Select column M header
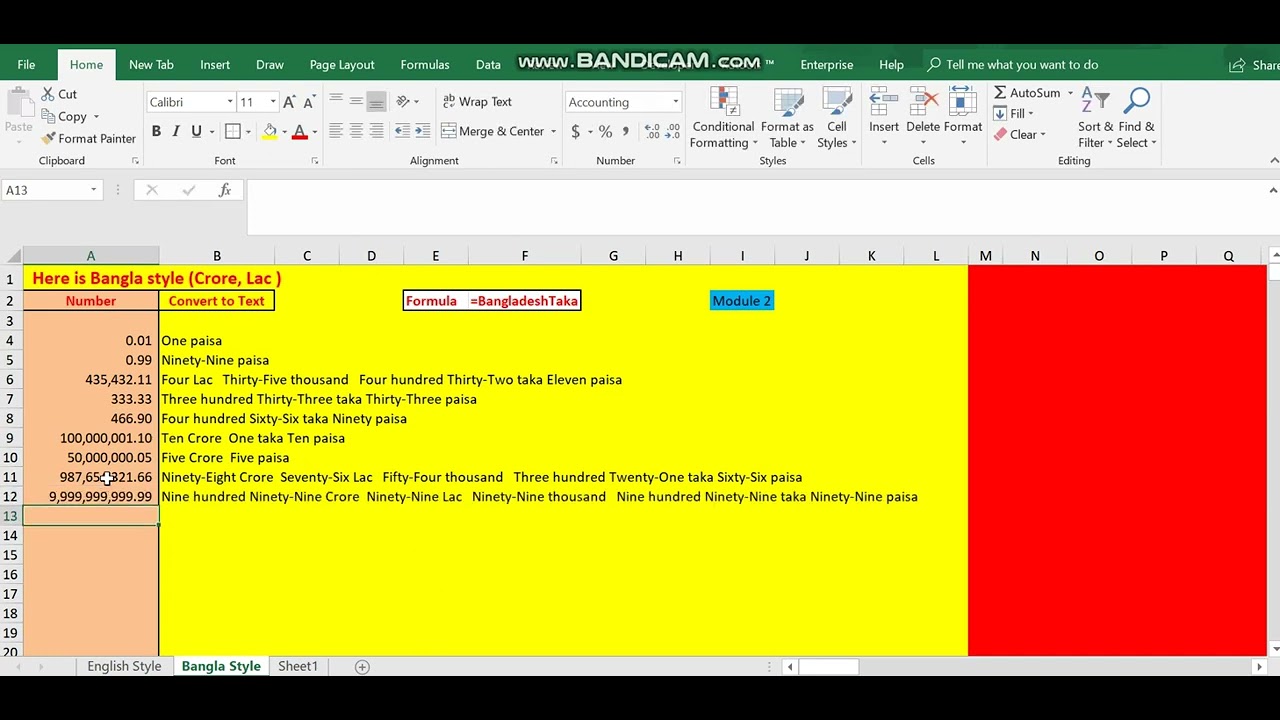The height and width of the screenshot is (720, 1280). tap(985, 256)
